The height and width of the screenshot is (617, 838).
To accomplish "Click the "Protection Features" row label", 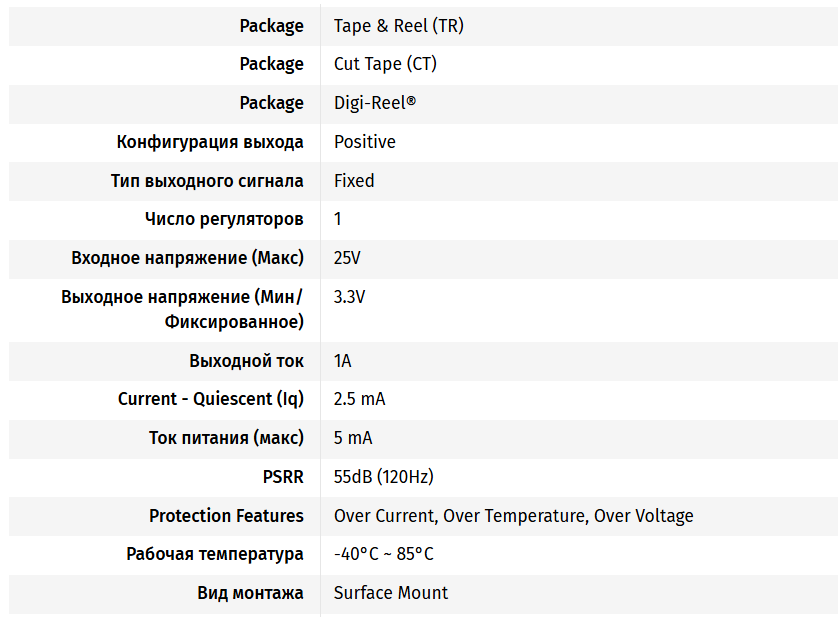I will tap(226, 516).
